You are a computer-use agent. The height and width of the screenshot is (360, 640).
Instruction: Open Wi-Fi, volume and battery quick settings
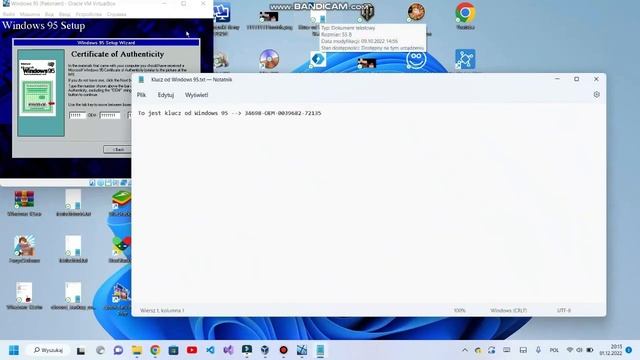pos(580,350)
